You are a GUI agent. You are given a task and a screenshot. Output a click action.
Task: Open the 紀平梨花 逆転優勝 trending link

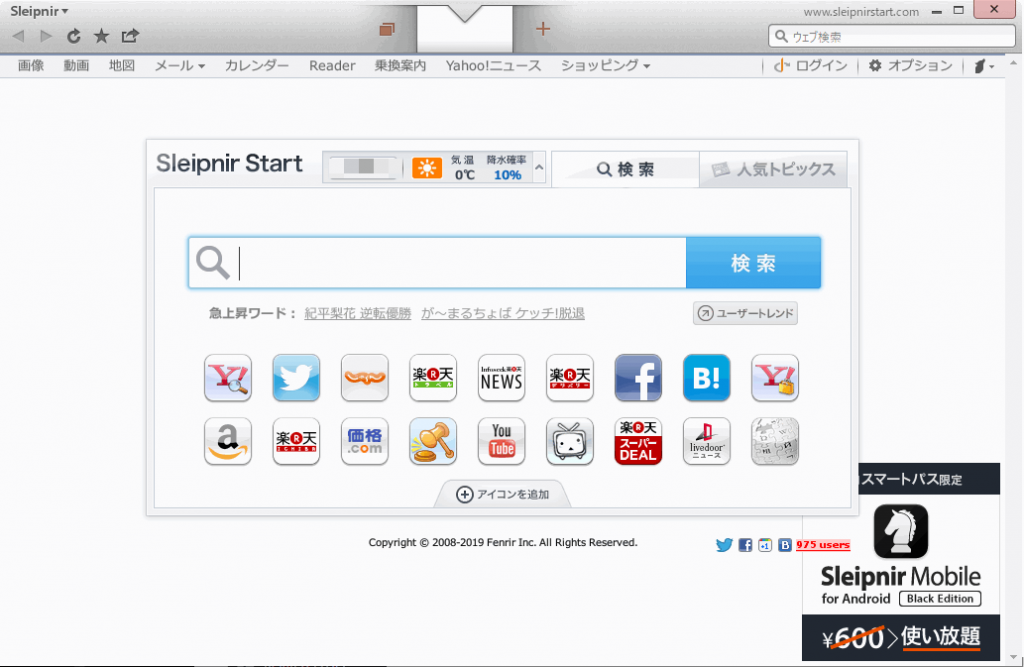358,314
